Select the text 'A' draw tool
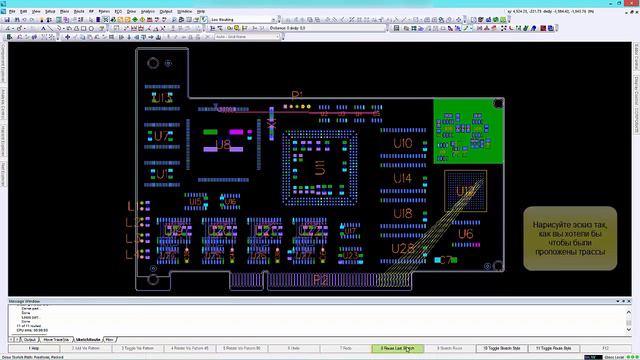 [x=43, y=28]
